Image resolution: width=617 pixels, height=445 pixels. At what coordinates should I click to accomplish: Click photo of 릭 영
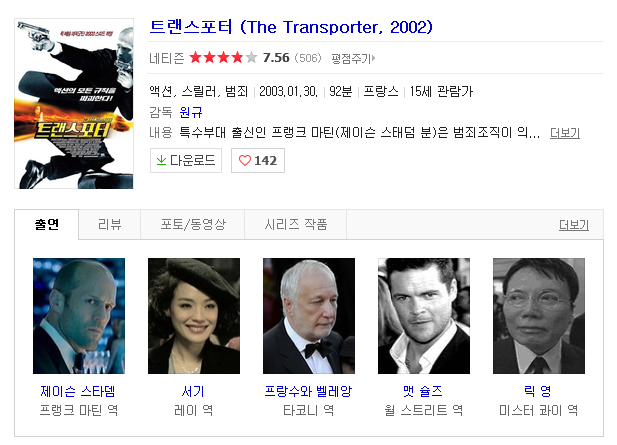[539, 316]
